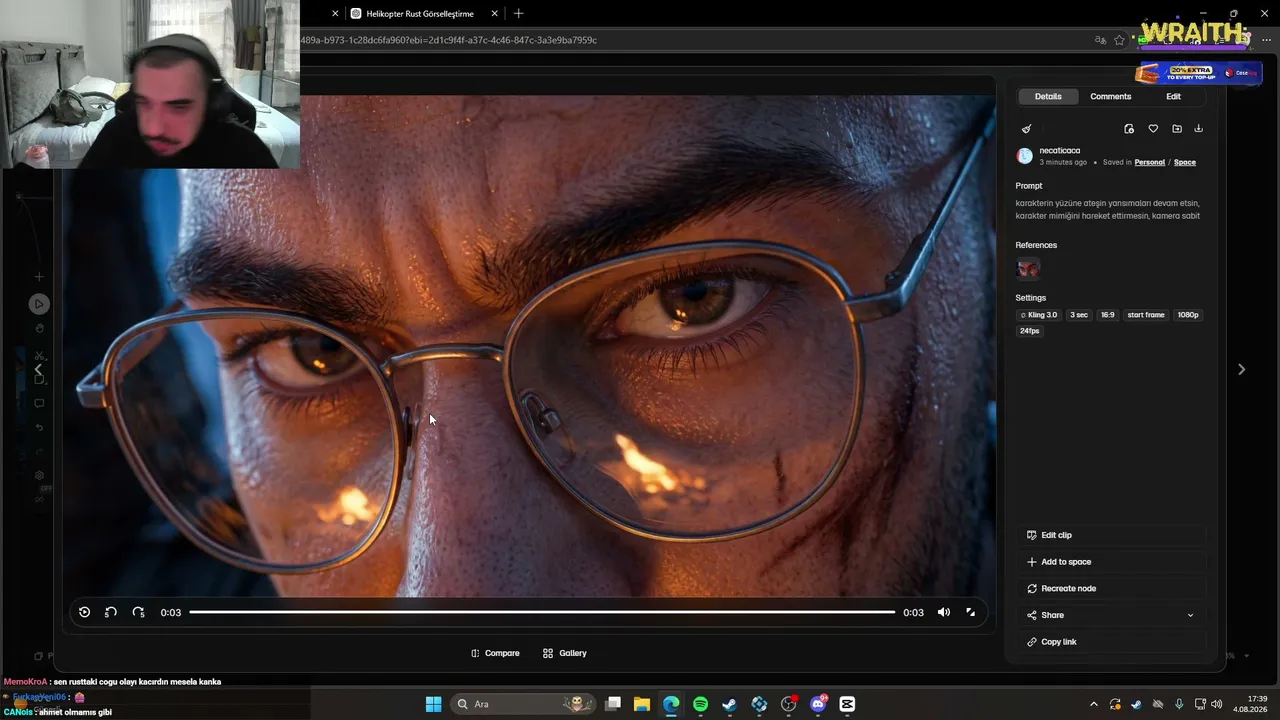Click the copy-with-settings icon above the username

(1129, 129)
